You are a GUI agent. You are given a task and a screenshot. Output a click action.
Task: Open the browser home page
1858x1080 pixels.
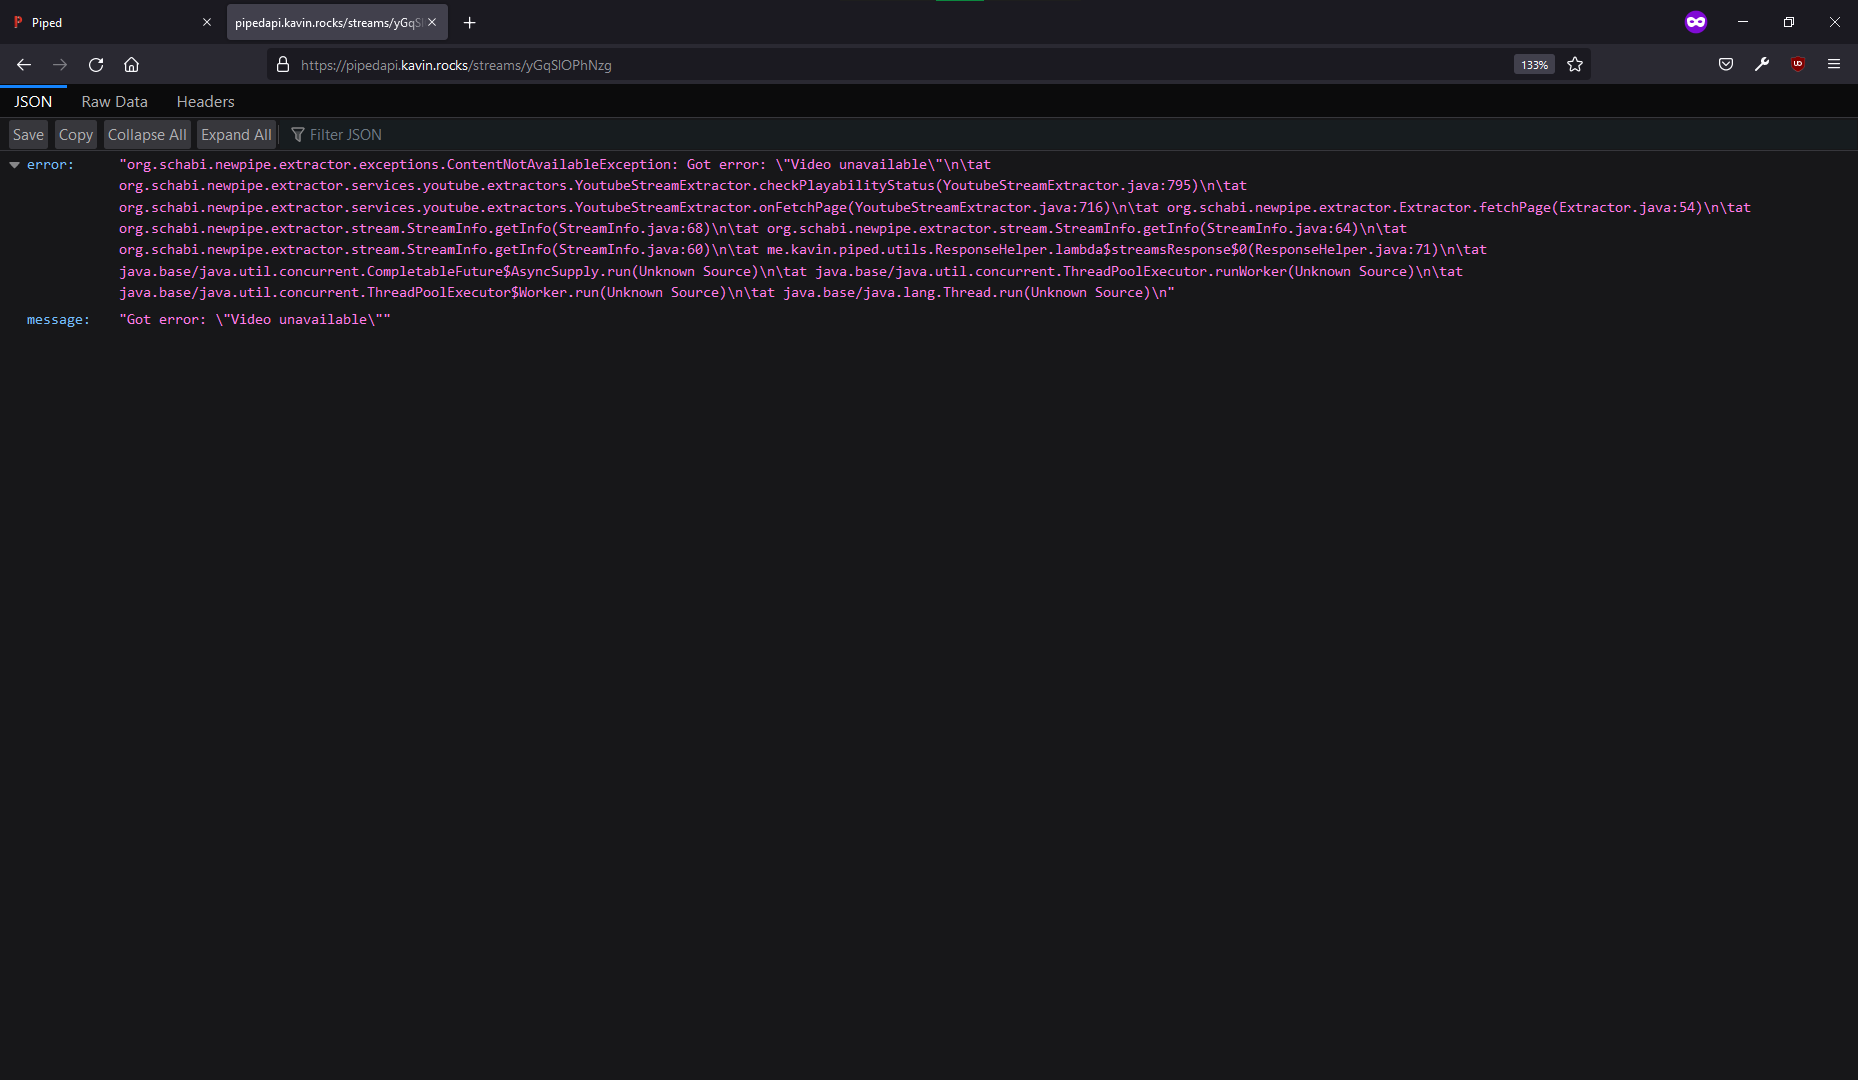pos(131,64)
